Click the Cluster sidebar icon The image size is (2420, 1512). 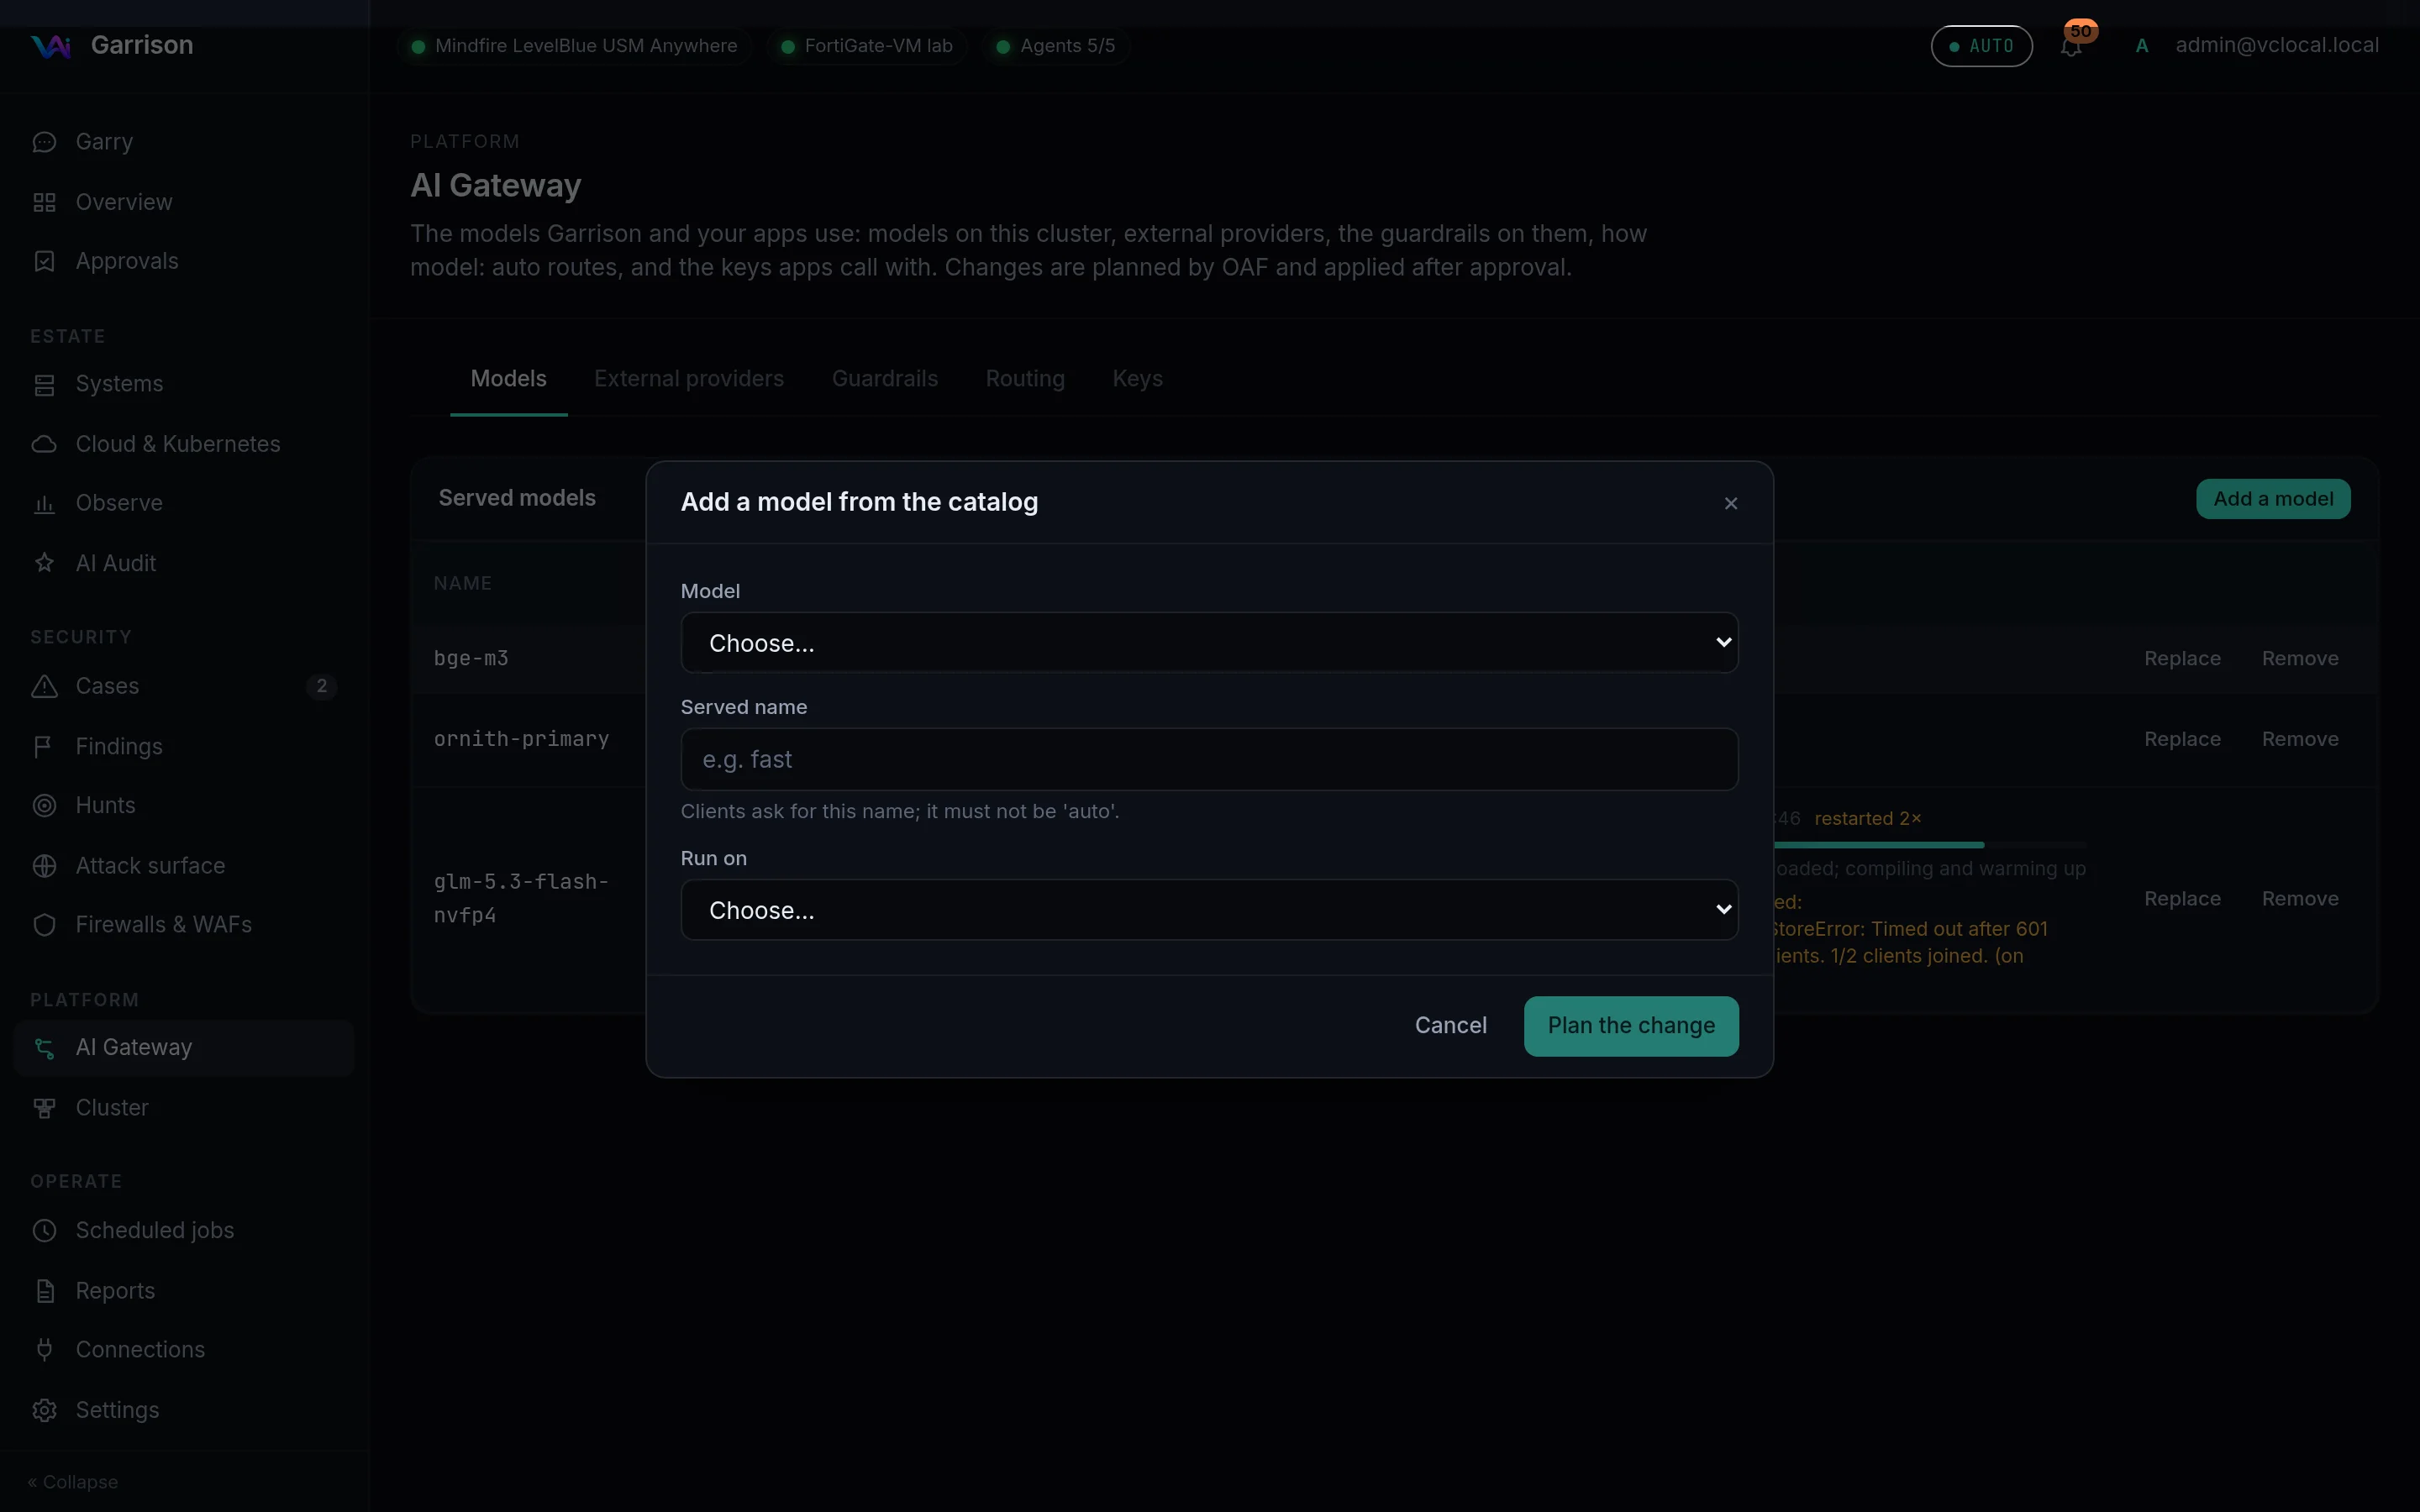coord(44,1108)
